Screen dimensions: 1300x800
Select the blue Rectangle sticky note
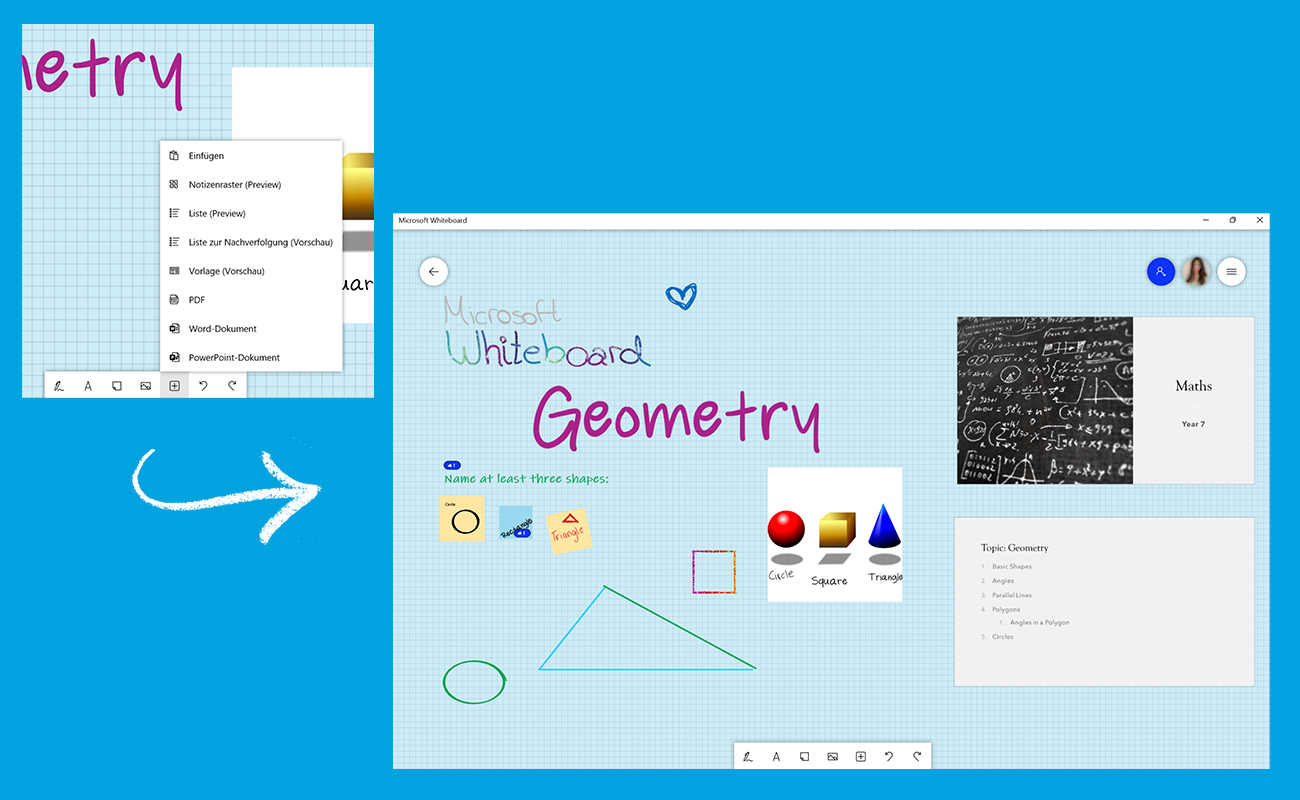(515, 523)
